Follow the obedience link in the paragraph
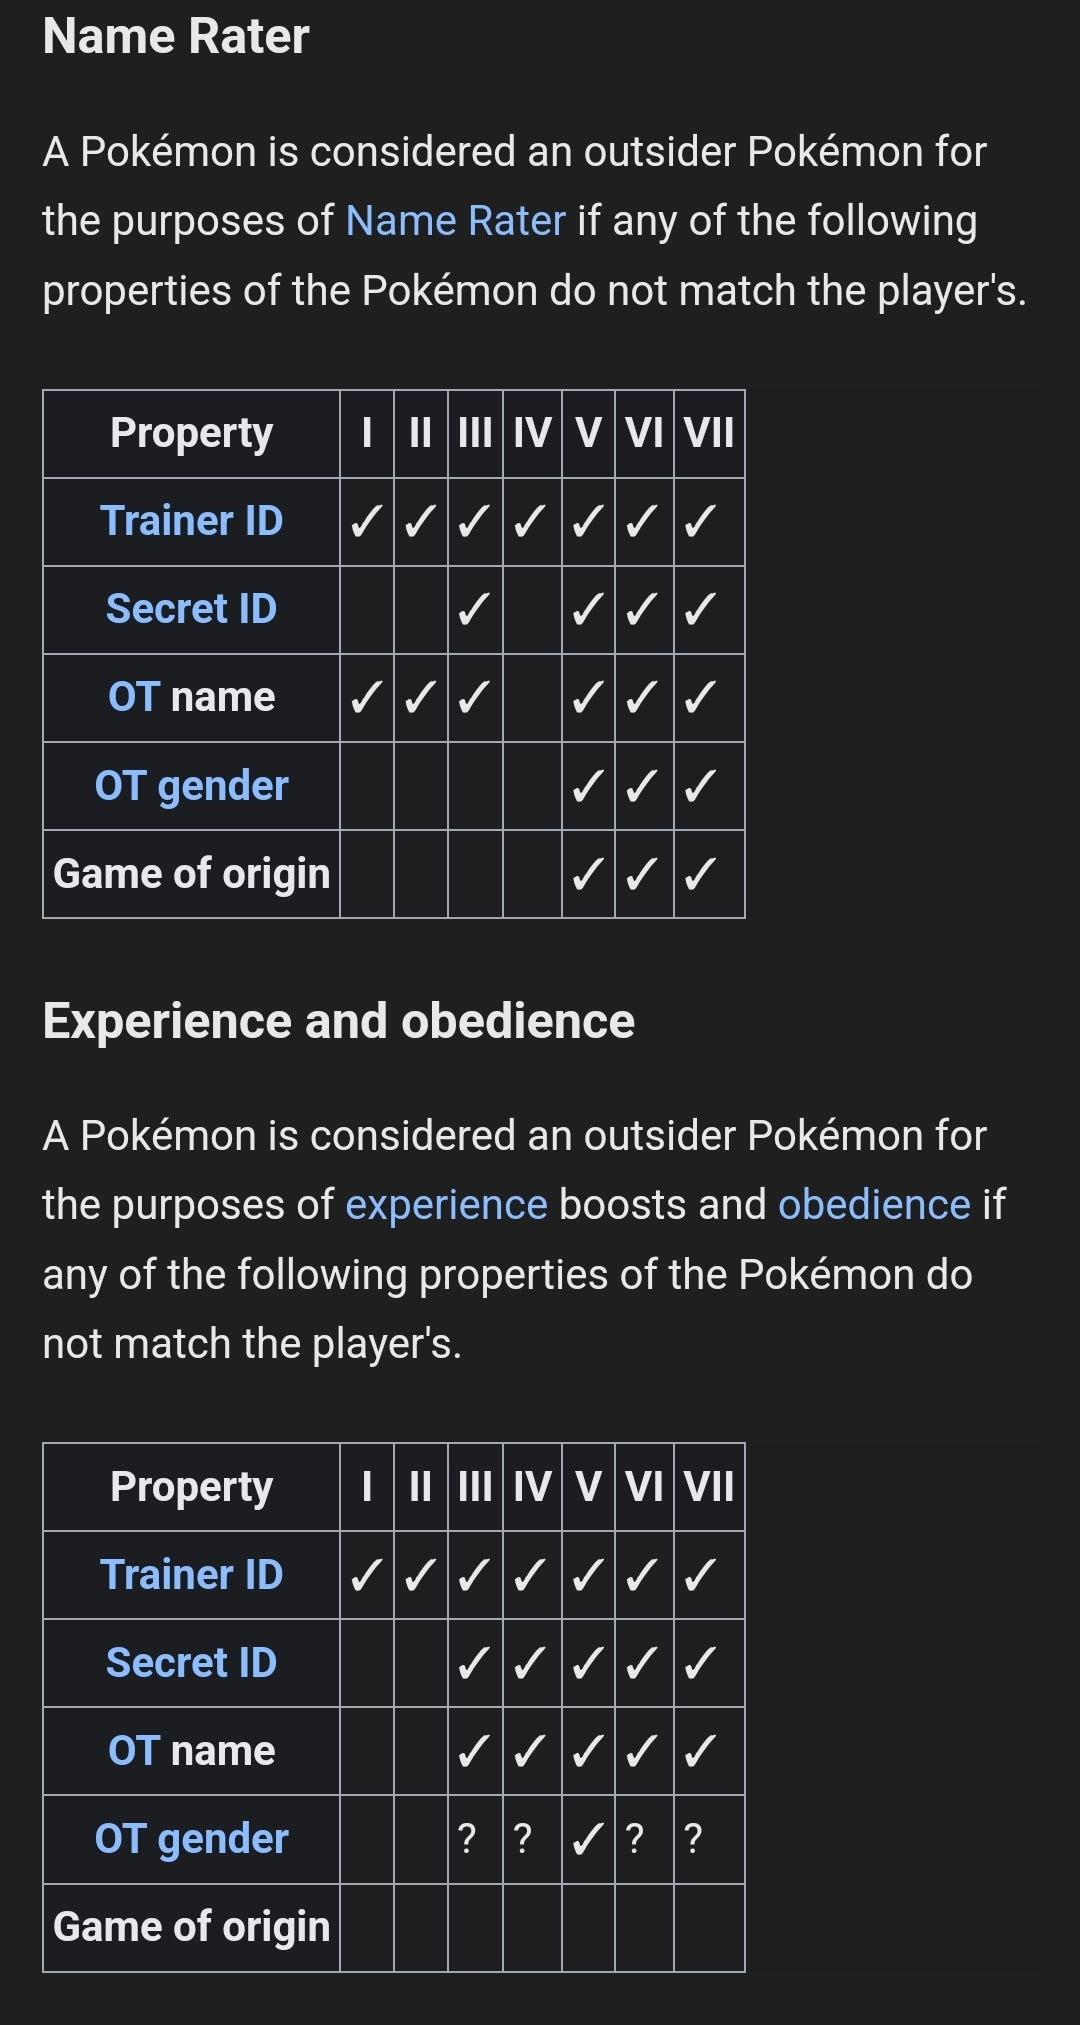Viewport: 1080px width, 2025px height. point(874,1205)
